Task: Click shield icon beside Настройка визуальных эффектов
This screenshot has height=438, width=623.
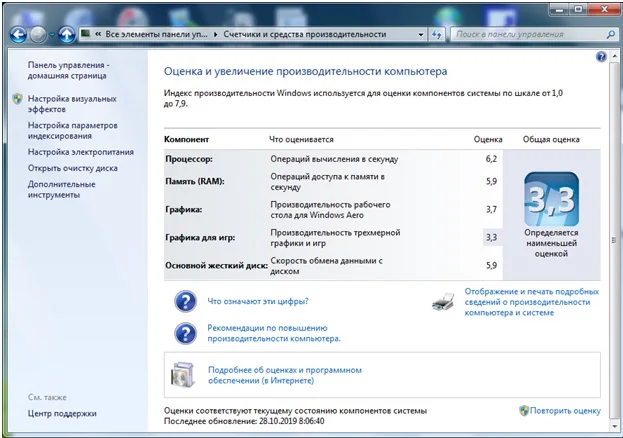Action: [x=17, y=99]
